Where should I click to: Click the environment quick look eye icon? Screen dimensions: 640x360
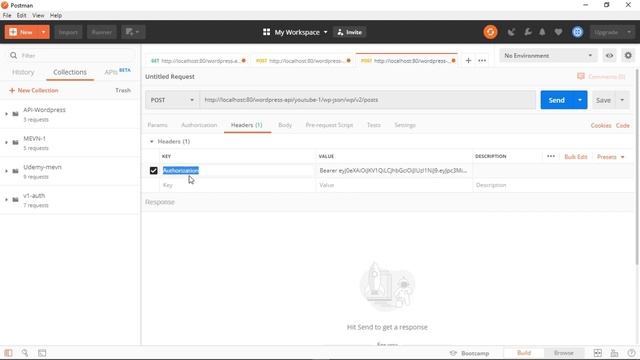click(609, 56)
